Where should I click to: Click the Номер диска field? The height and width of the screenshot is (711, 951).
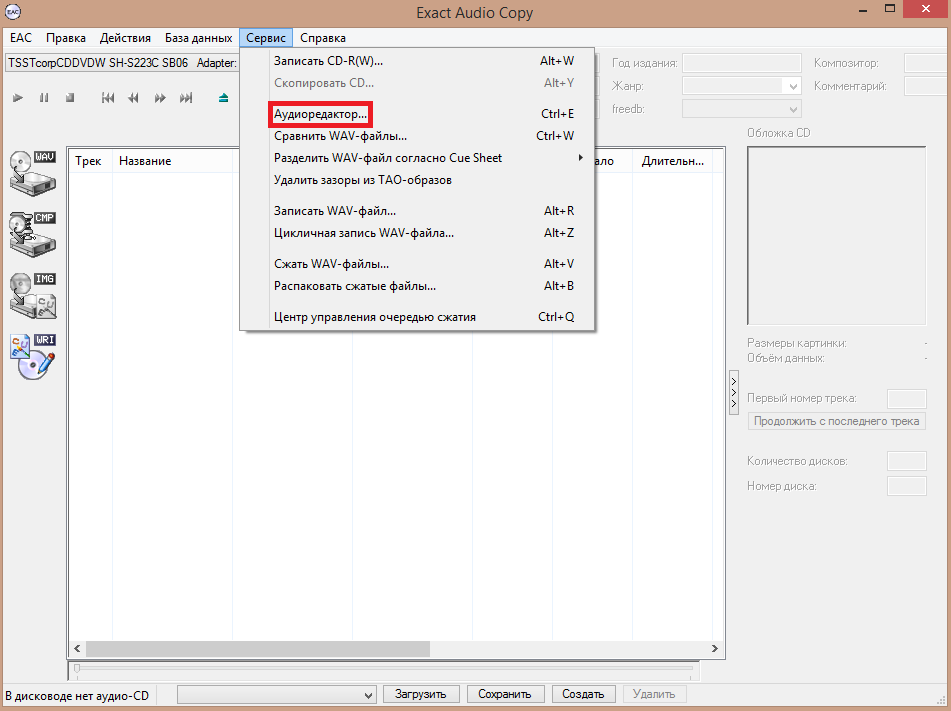point(907,486)
